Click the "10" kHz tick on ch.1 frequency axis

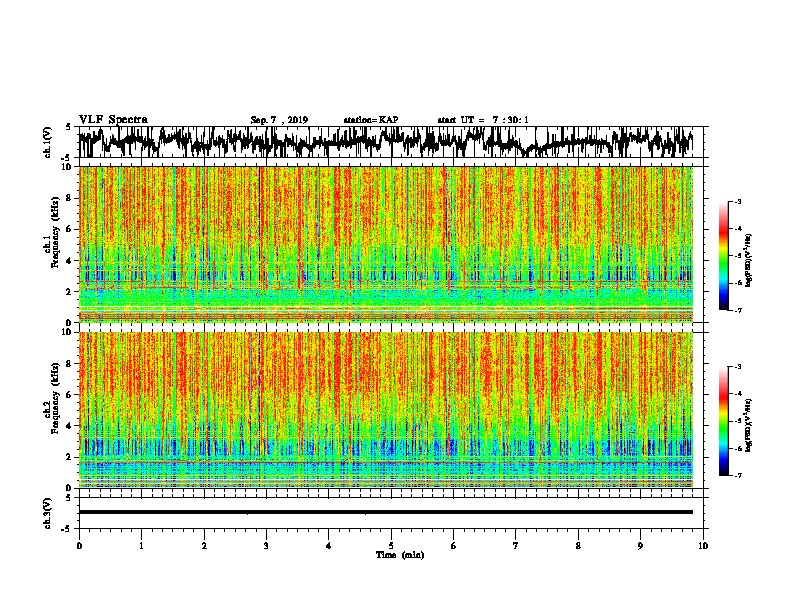[68, 167]
